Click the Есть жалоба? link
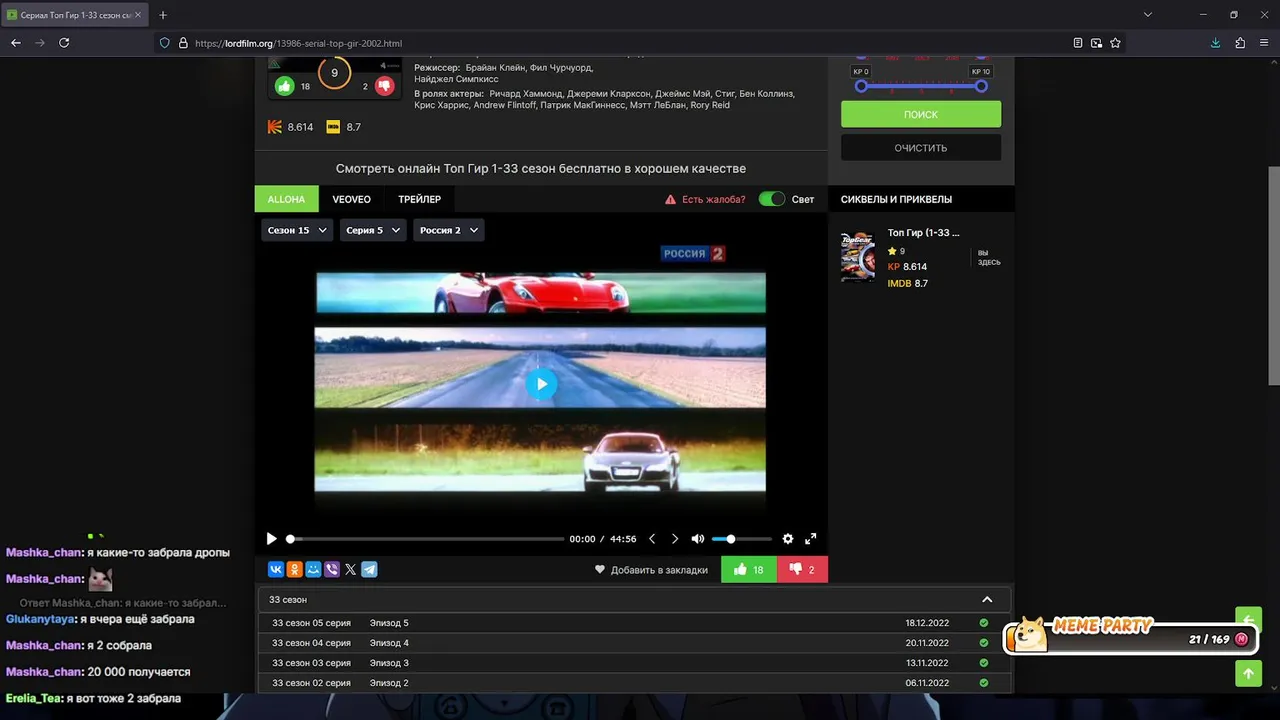Viewport: 1280px width, 720px height. click(705, 199)
